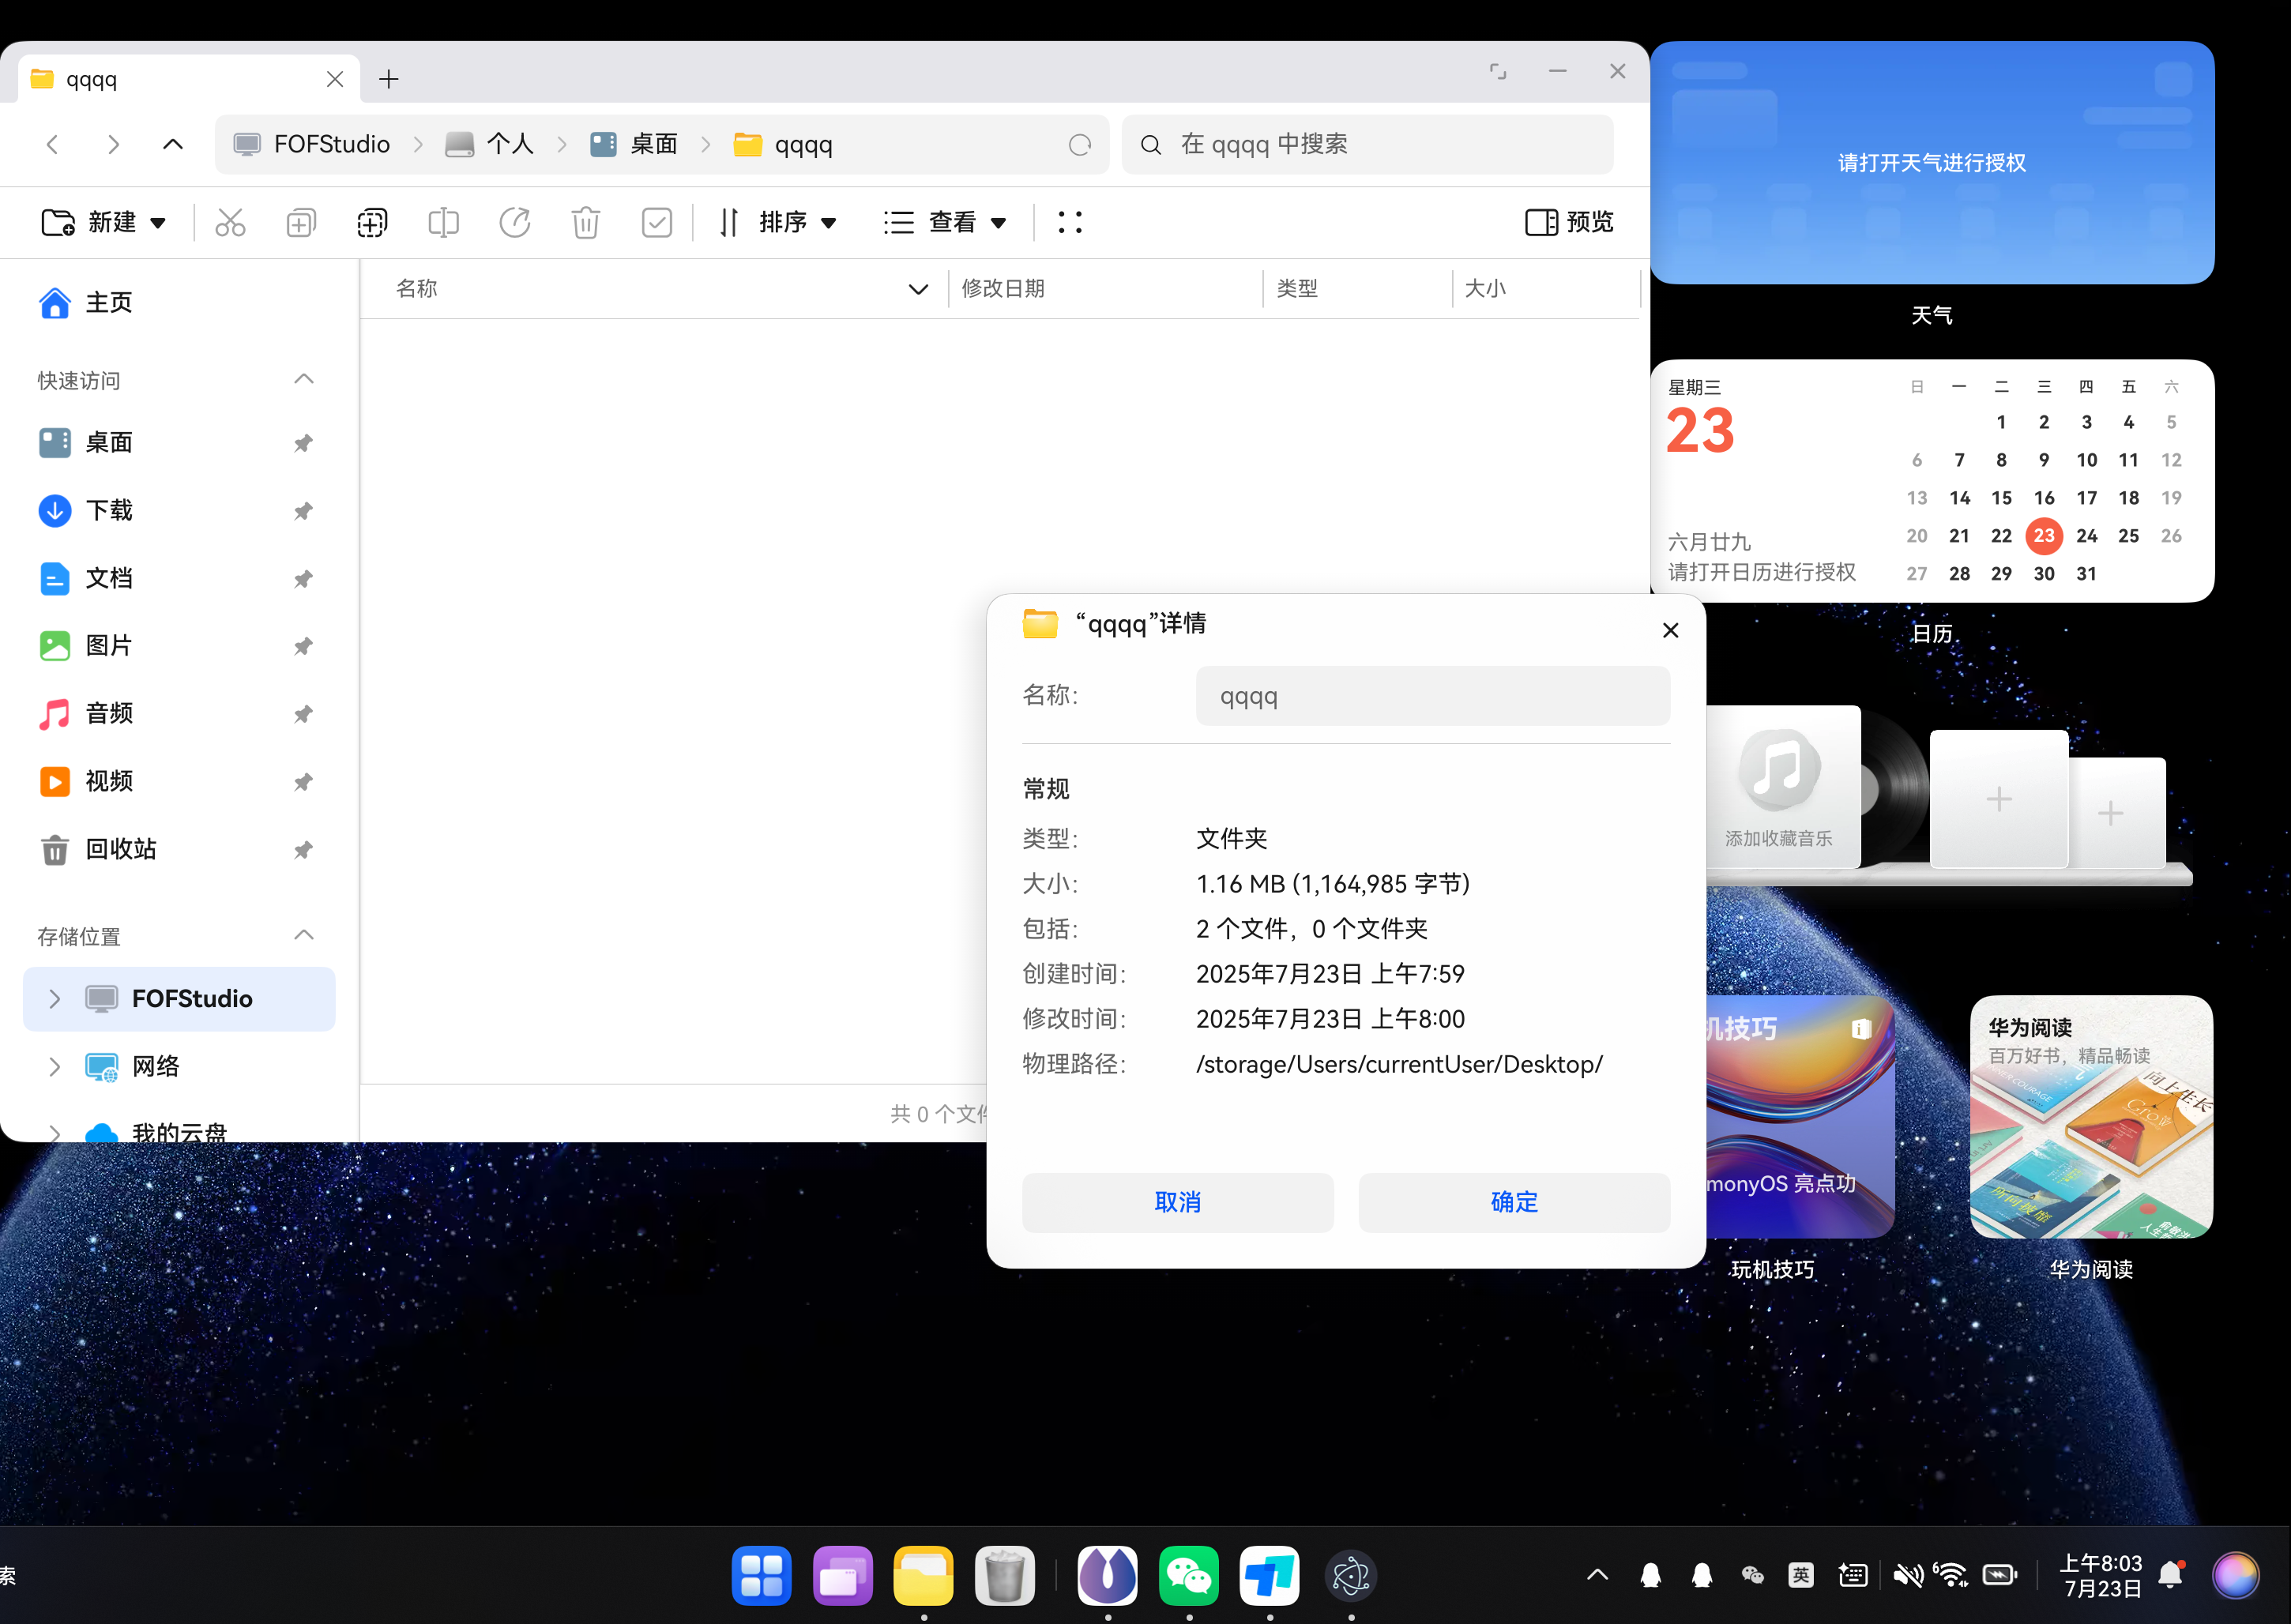Click 取消 in the details dialog
Image resolution: width=2291 pixels, height=1624 pixels.
1178,1202
